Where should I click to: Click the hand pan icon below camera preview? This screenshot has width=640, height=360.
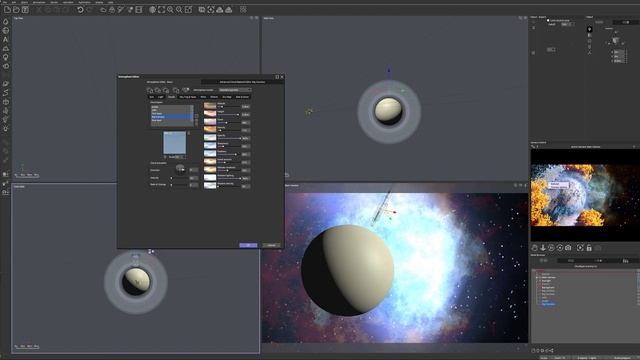(535, 248)
